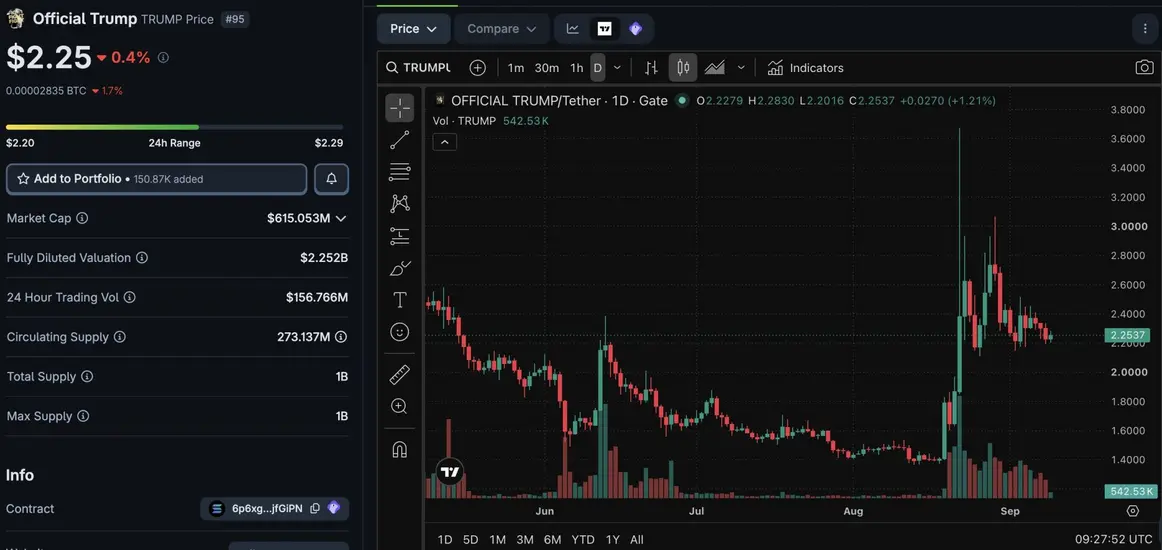Show Fully Diluted Valuation info icon

click(x=142, y=258)
